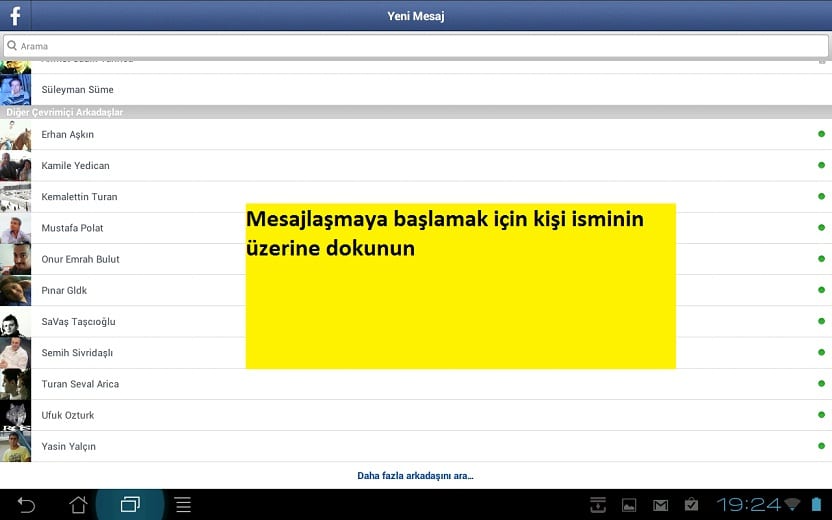
Task: Tap the Android back button
Action: coord(26,505)
